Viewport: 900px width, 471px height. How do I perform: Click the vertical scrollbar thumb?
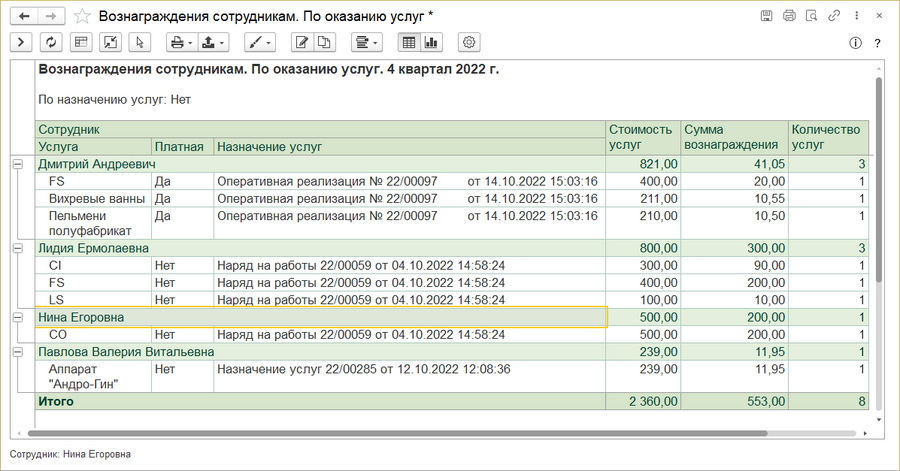point(878,180)
